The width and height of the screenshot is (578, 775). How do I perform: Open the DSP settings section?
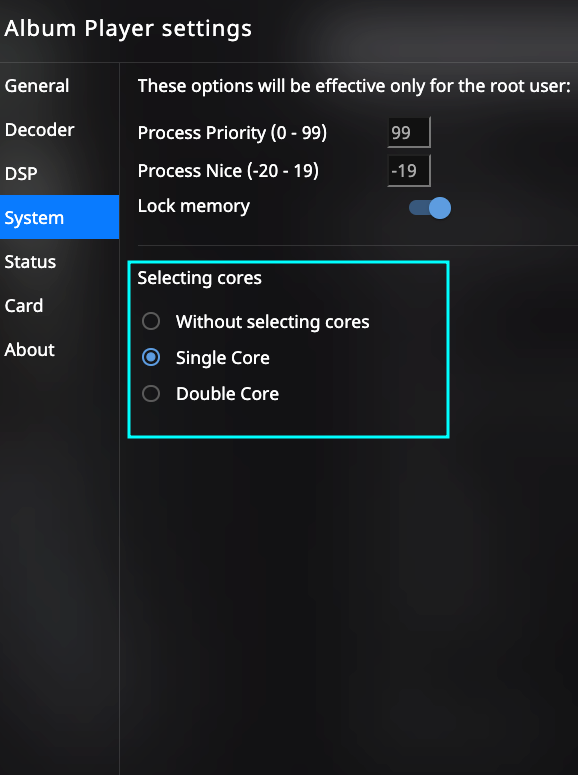[x=59, y=173]
